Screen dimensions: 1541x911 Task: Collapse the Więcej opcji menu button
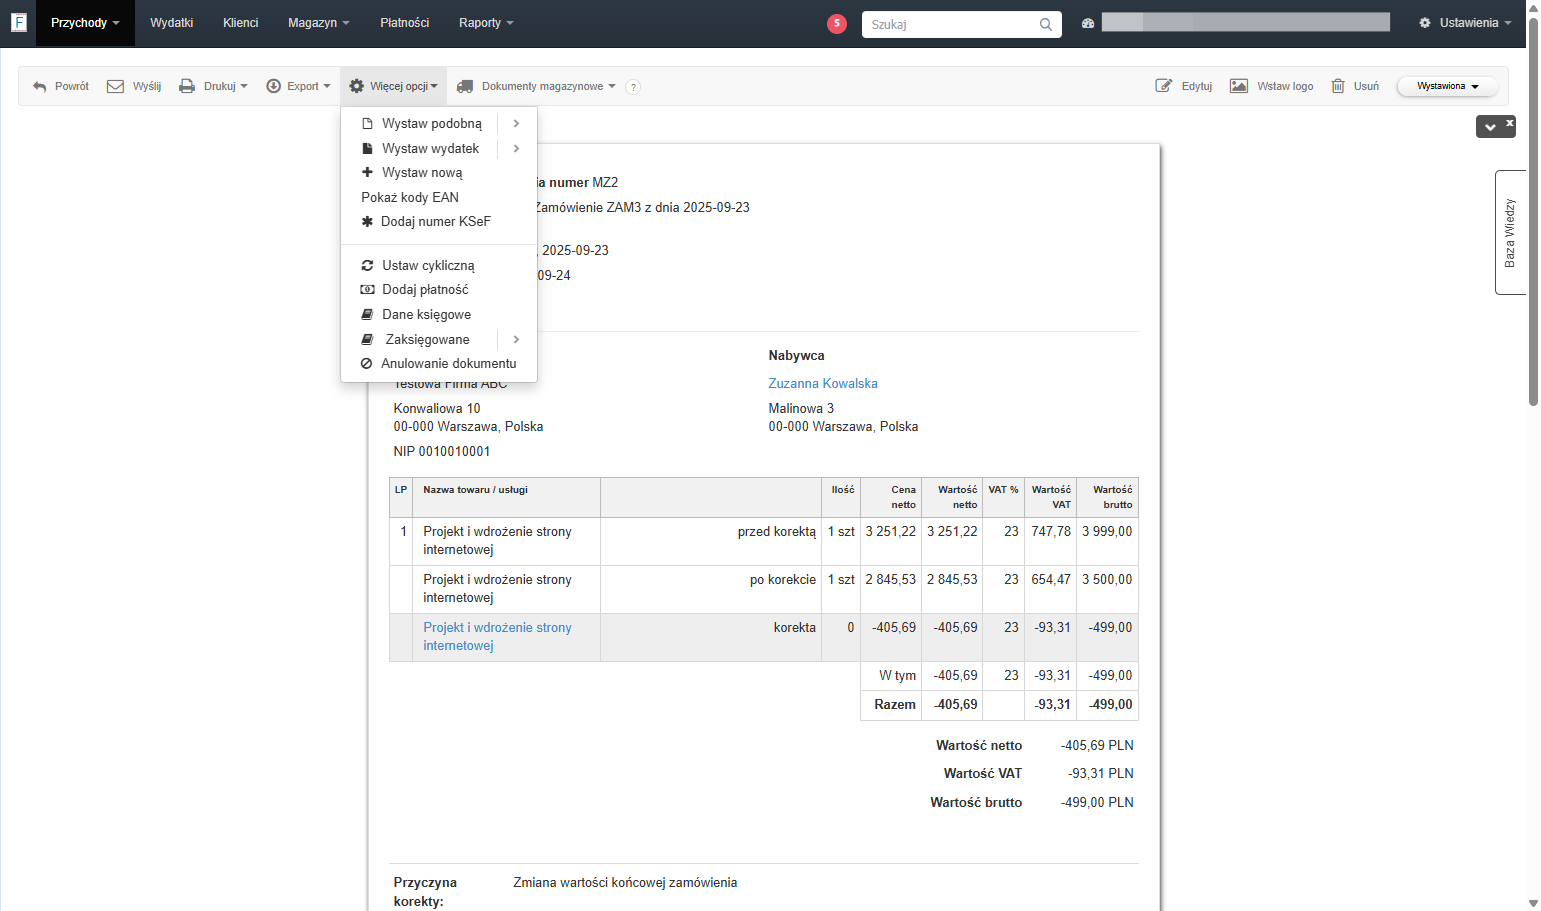393,86
